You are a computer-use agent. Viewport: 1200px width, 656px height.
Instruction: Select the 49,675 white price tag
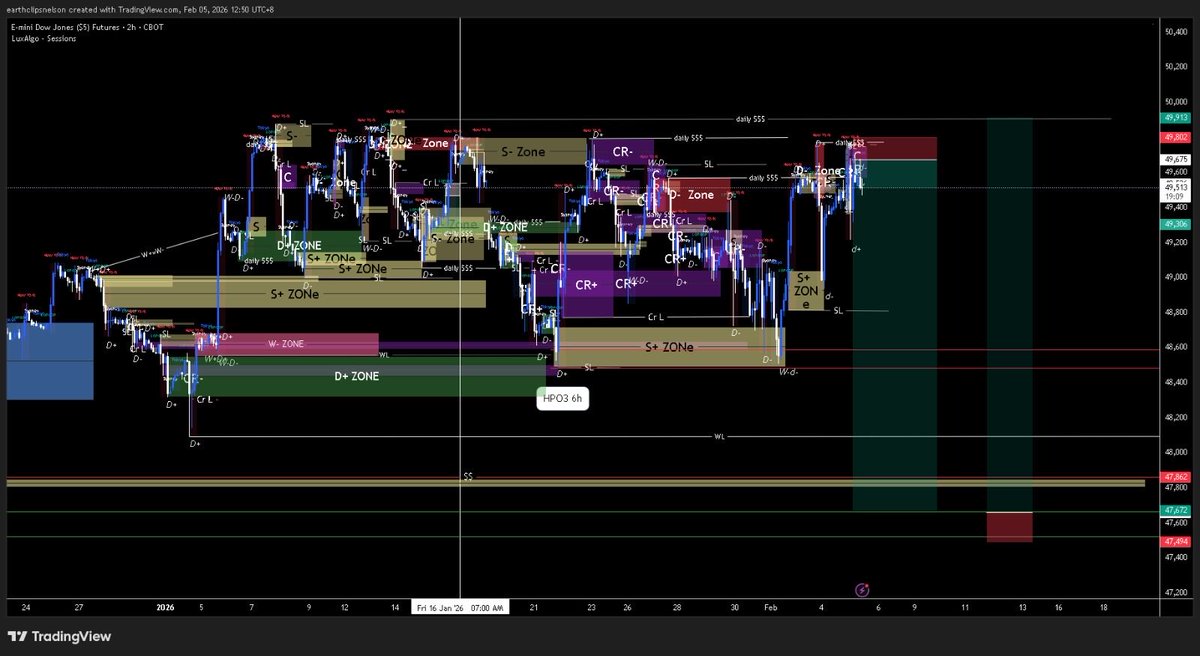[x=1175, y=159]
